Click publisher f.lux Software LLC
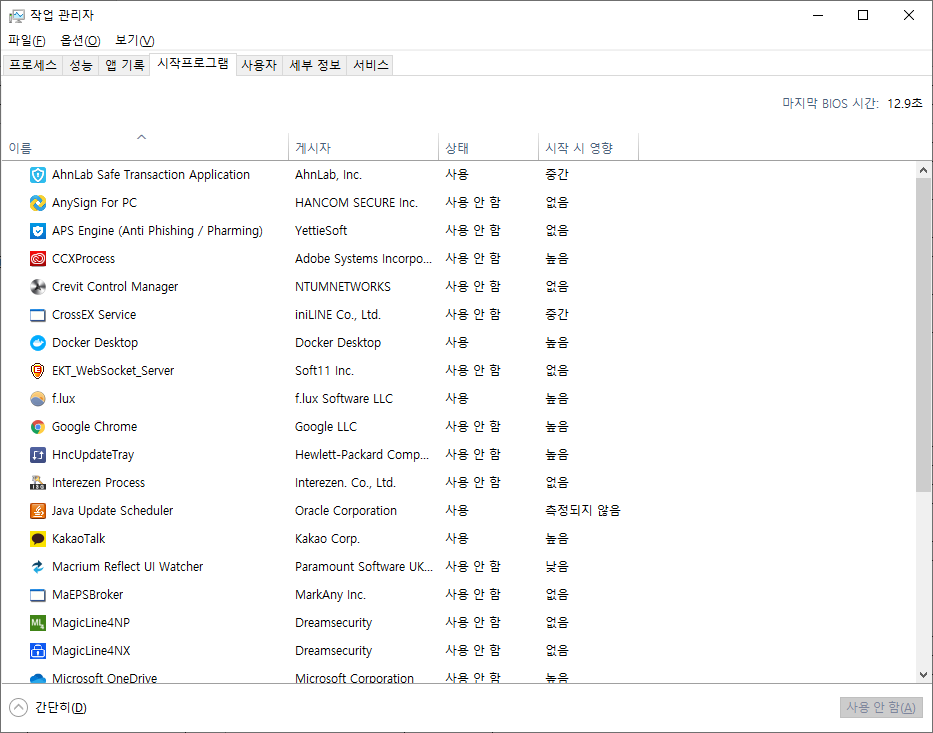Screen dimensions: 933x733 tap(344, 399)
